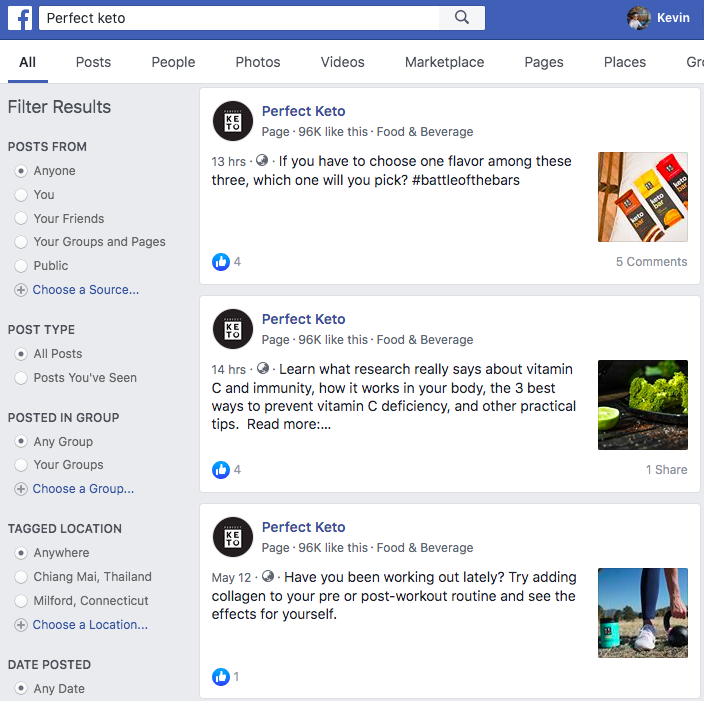Open Choose a Group link
The width and height of the screenshot is (704, 701).
click(x=83, y=489)
